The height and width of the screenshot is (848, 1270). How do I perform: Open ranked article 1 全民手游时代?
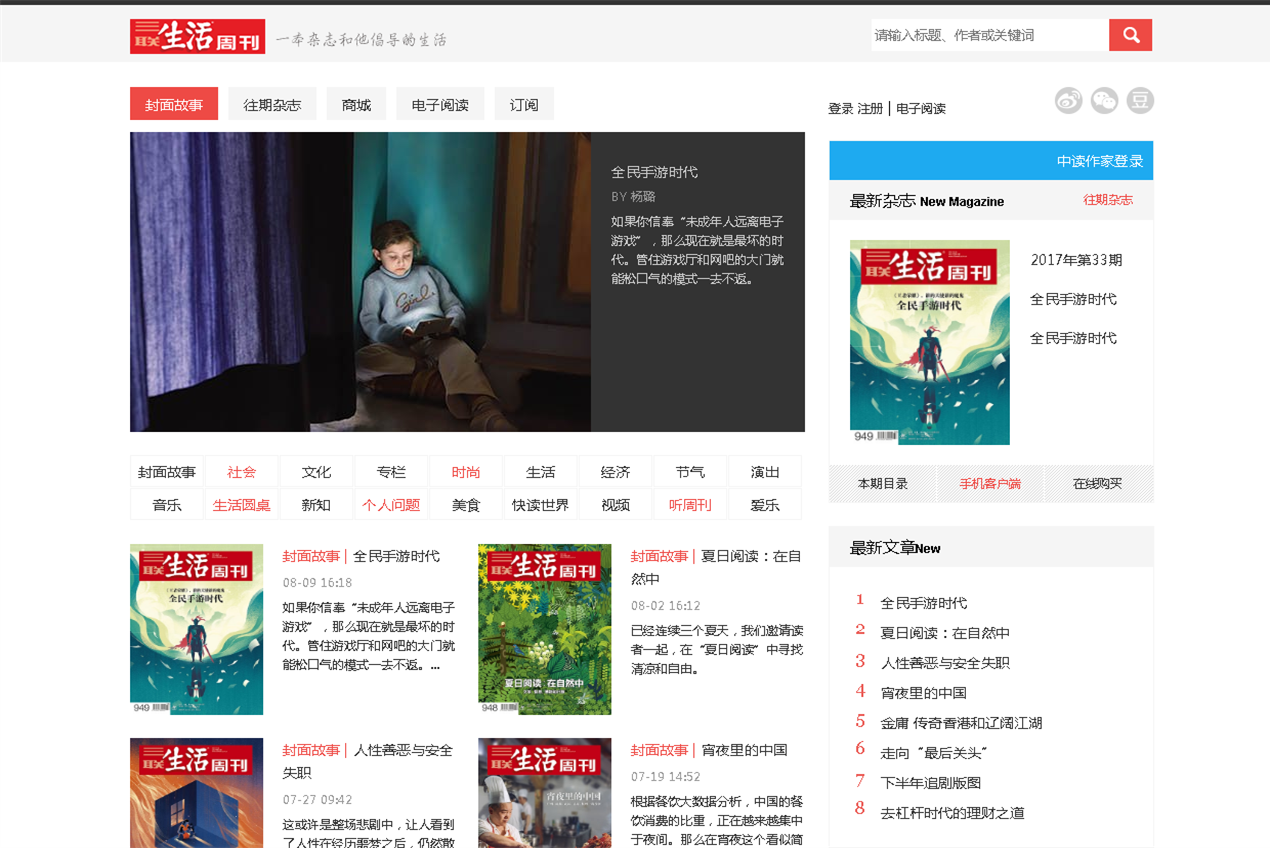coord(924,603)
